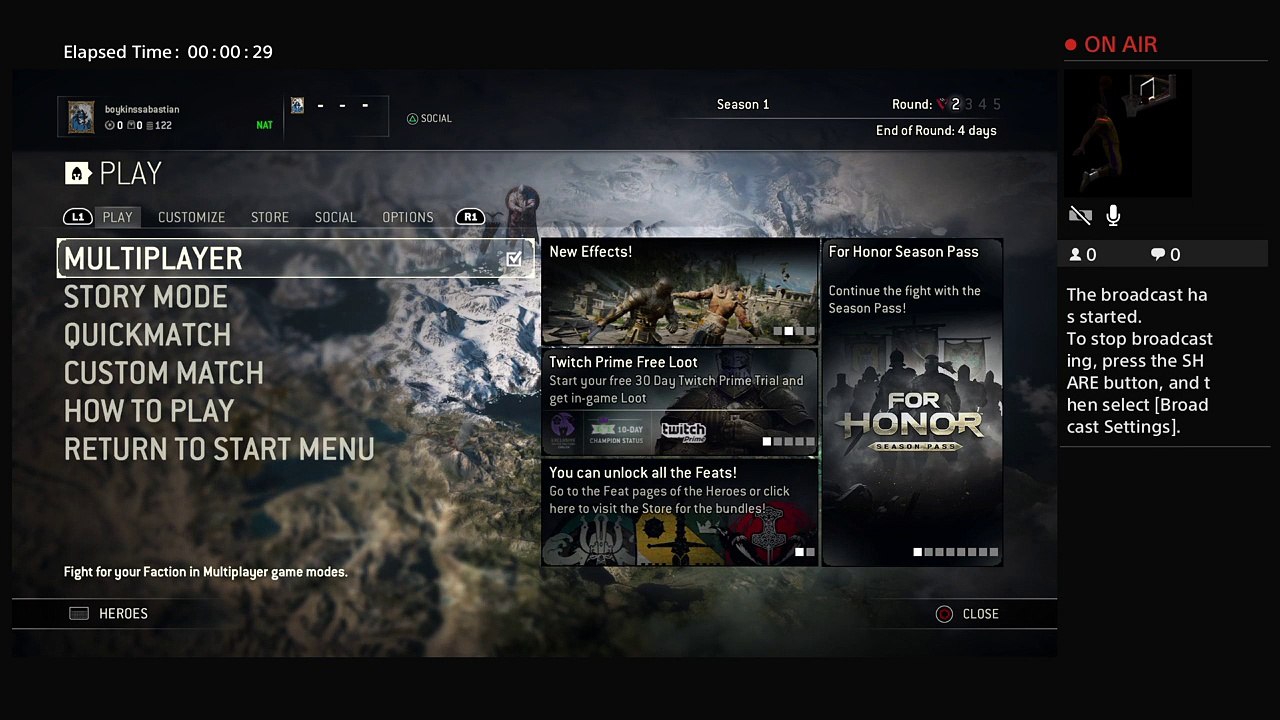Viewport: 1280px width, 720px height.
Task: Click the NAT status indicator
Action: [x=264, y=126]
